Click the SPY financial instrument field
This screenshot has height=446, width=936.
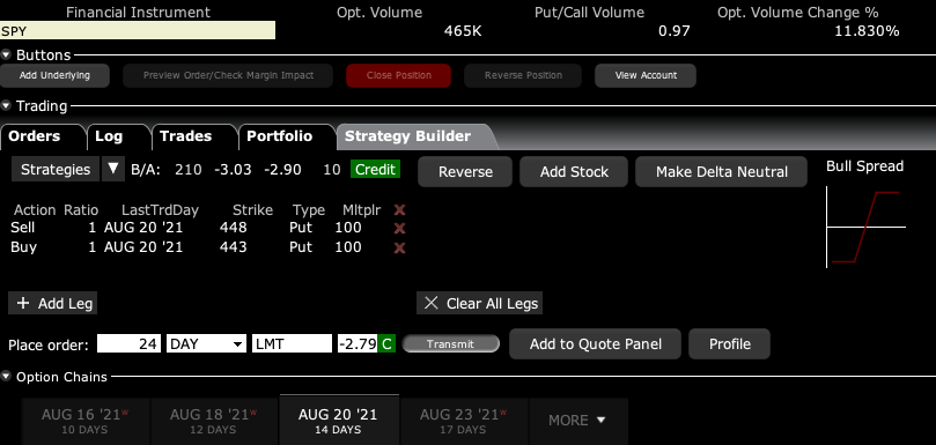tap(138, 31)
